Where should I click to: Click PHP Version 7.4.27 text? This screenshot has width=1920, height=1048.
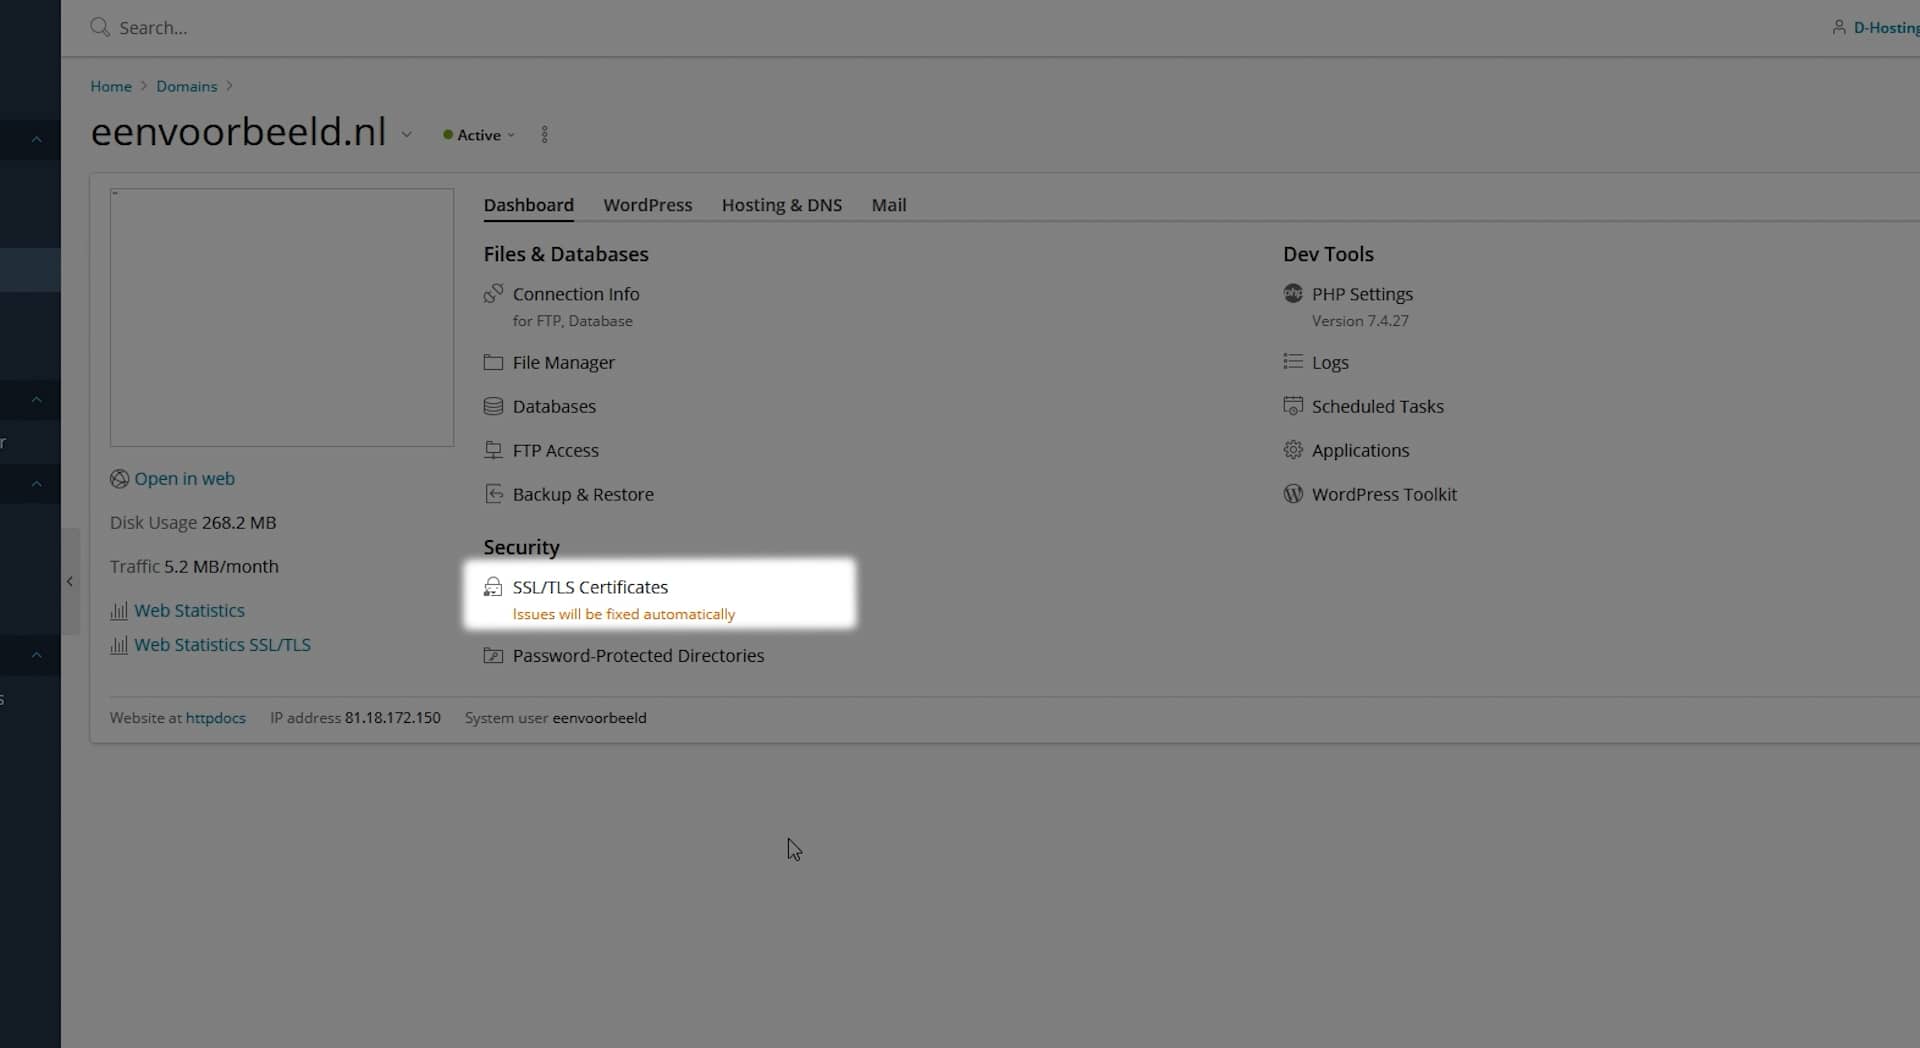1360,321
